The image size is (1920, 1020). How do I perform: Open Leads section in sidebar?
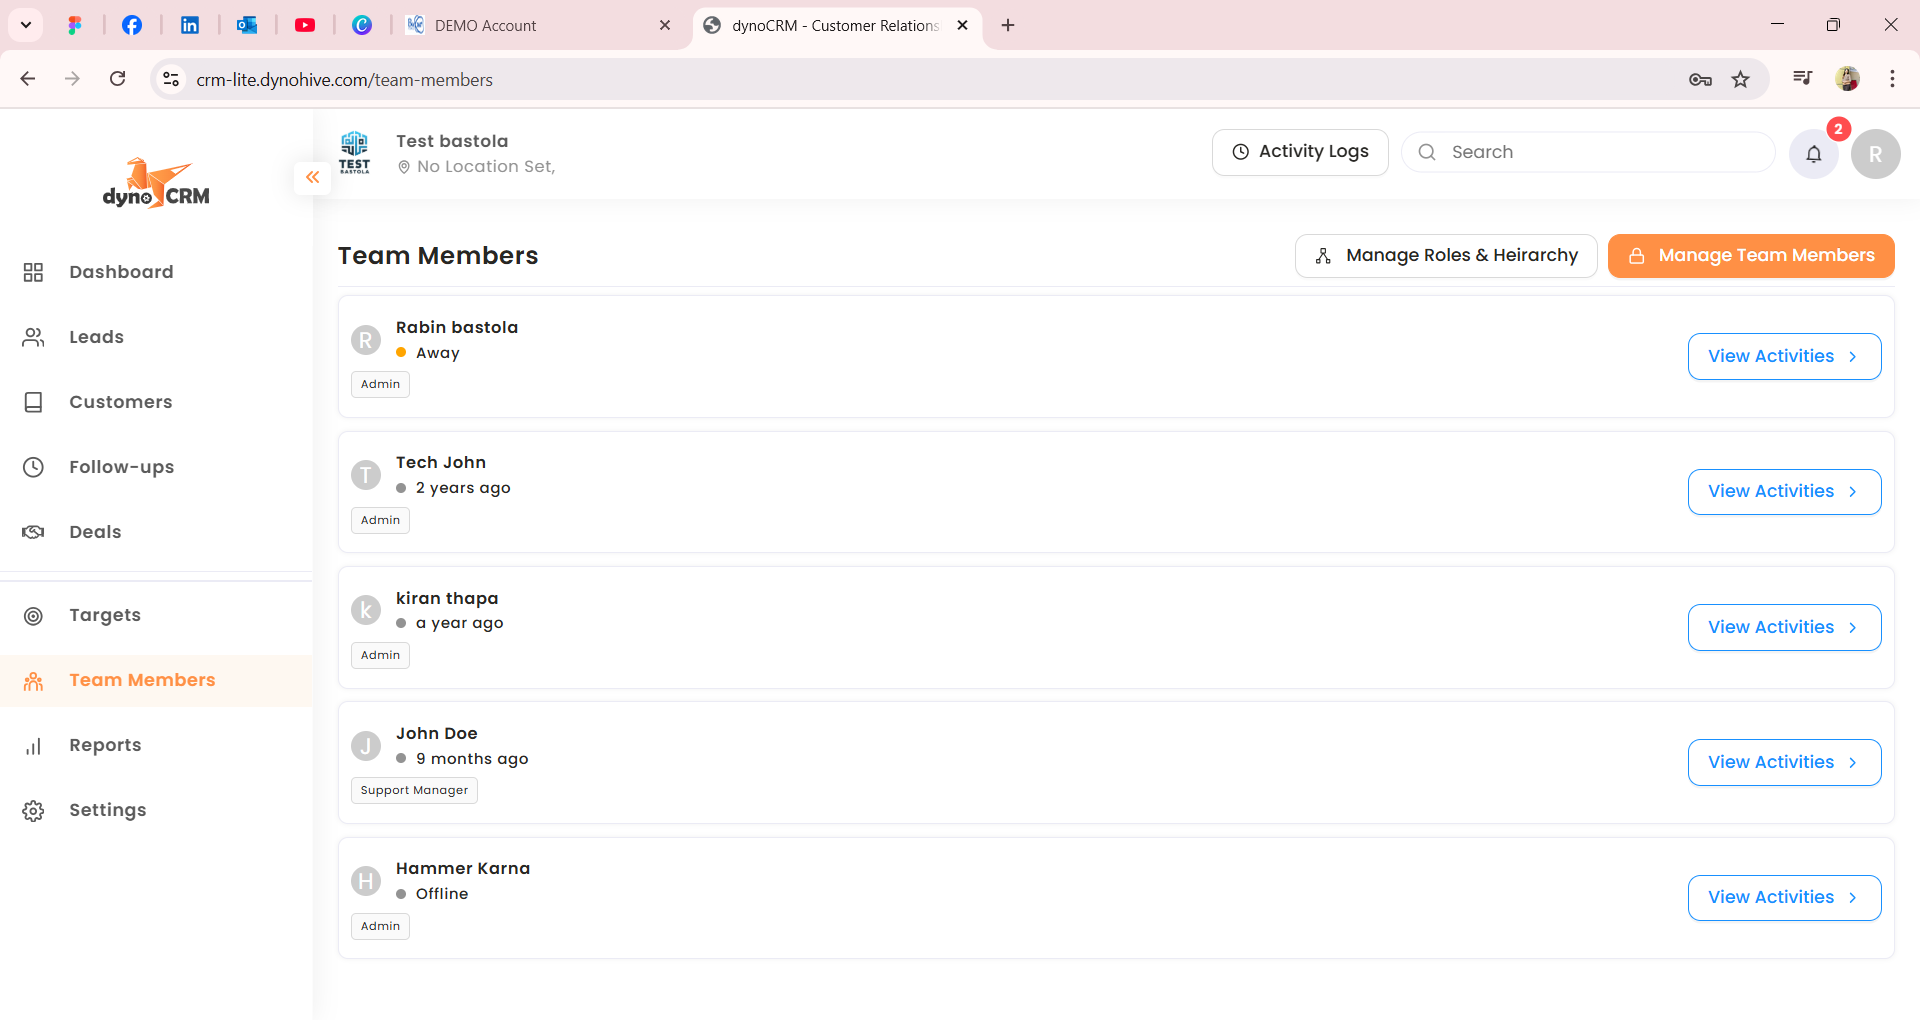pos(96,337)
